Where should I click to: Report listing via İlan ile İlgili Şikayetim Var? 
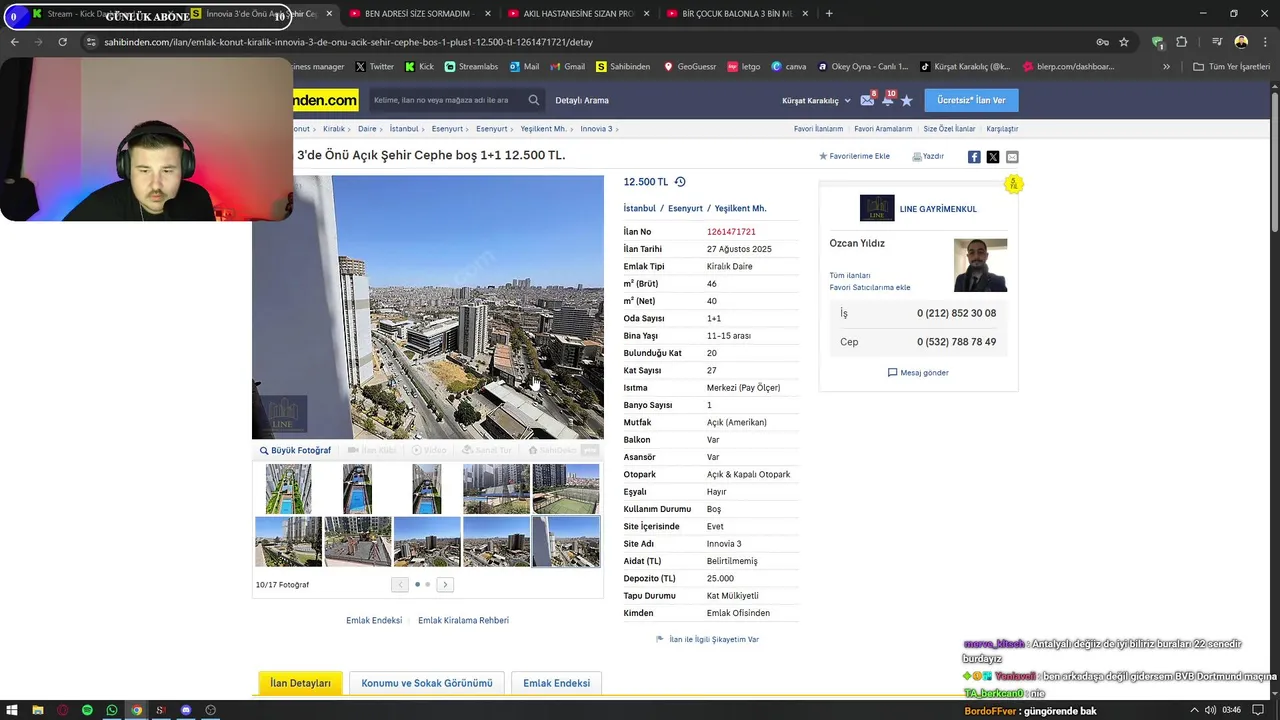click(708, 639)
